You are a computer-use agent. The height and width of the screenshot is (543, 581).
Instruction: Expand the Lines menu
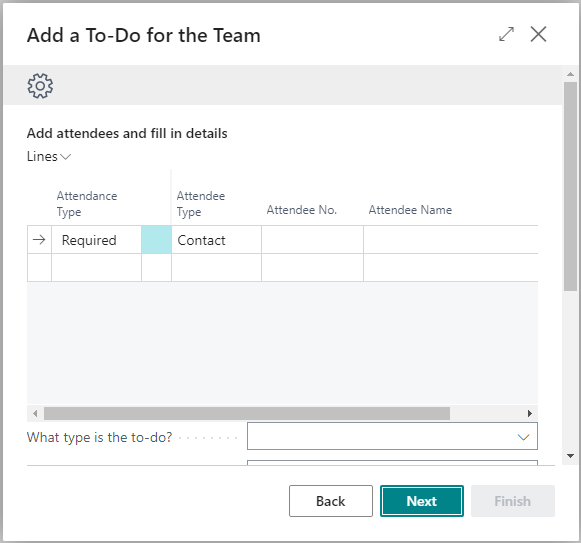pos(49,156)
